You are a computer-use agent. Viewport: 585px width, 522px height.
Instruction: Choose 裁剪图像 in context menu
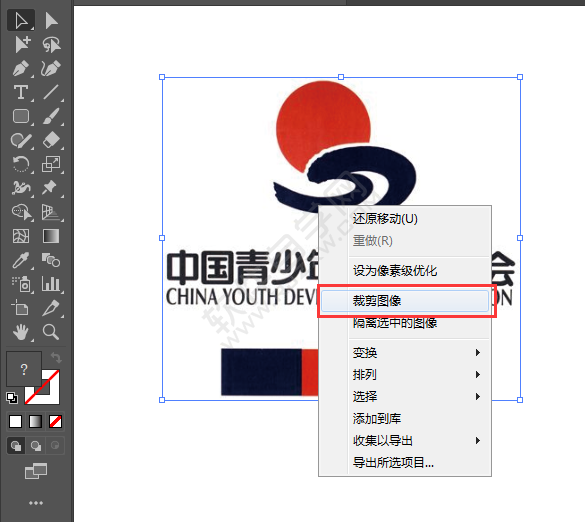tap(405, 301)
